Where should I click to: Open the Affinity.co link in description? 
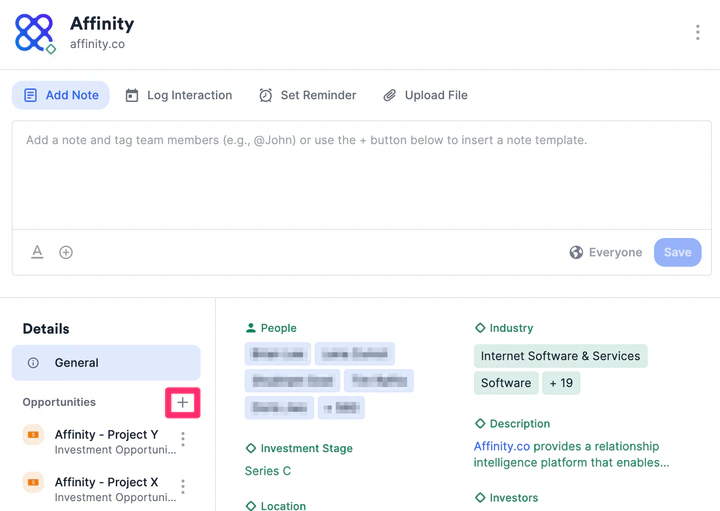pos(502,446)
